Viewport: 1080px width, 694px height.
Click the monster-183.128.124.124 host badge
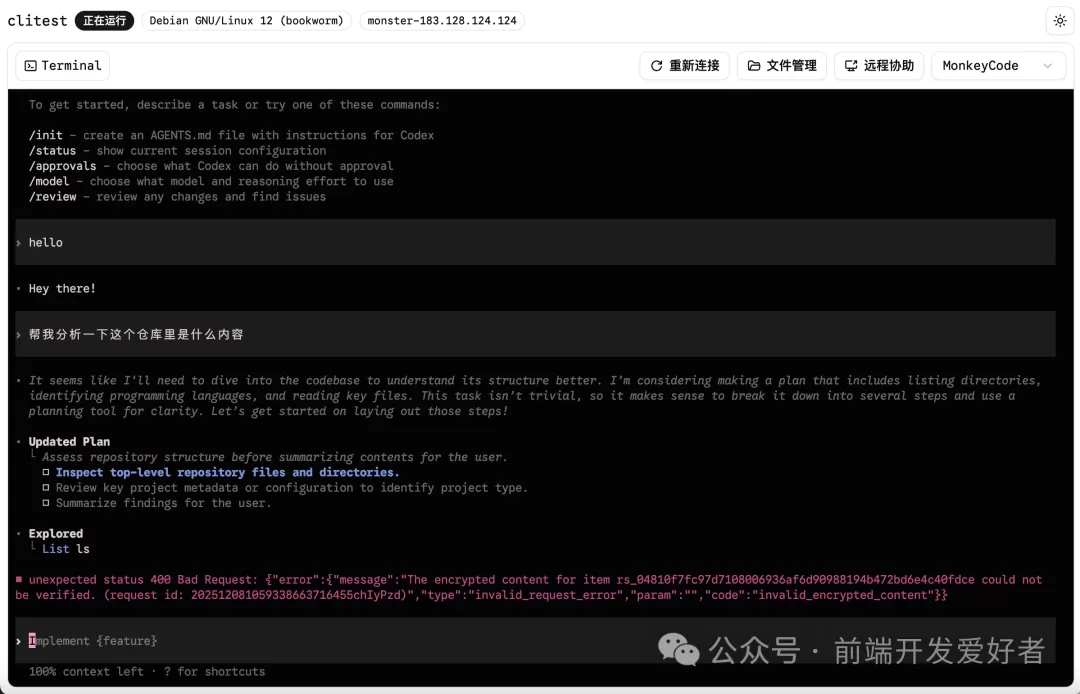(442, 21)
